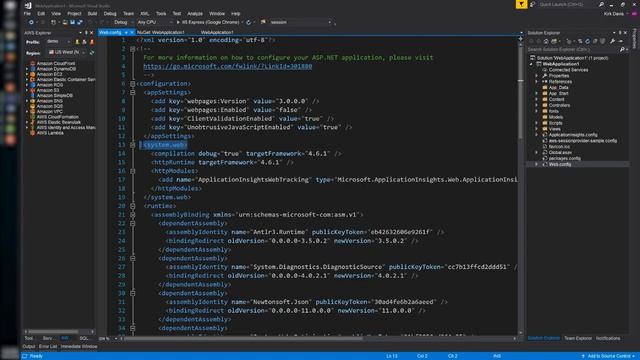This screenshot has height=360, width=640.
Task: Select packages.config in Solution Explorer
Action: tap(564, 158)
